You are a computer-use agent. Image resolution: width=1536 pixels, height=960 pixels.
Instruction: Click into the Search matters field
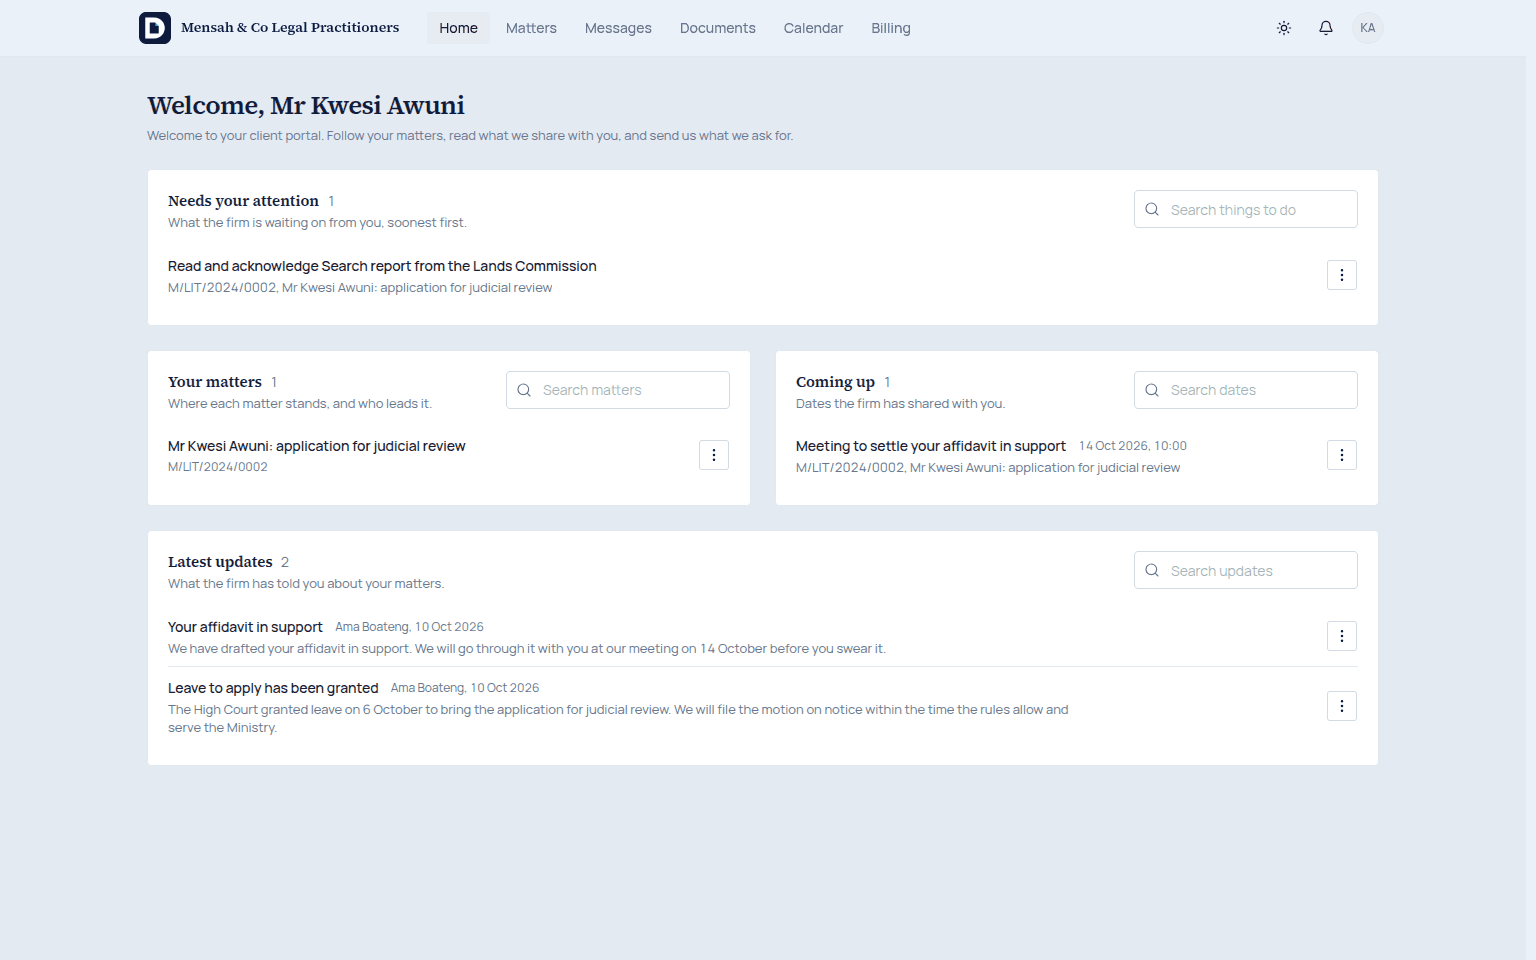point(618,390)
